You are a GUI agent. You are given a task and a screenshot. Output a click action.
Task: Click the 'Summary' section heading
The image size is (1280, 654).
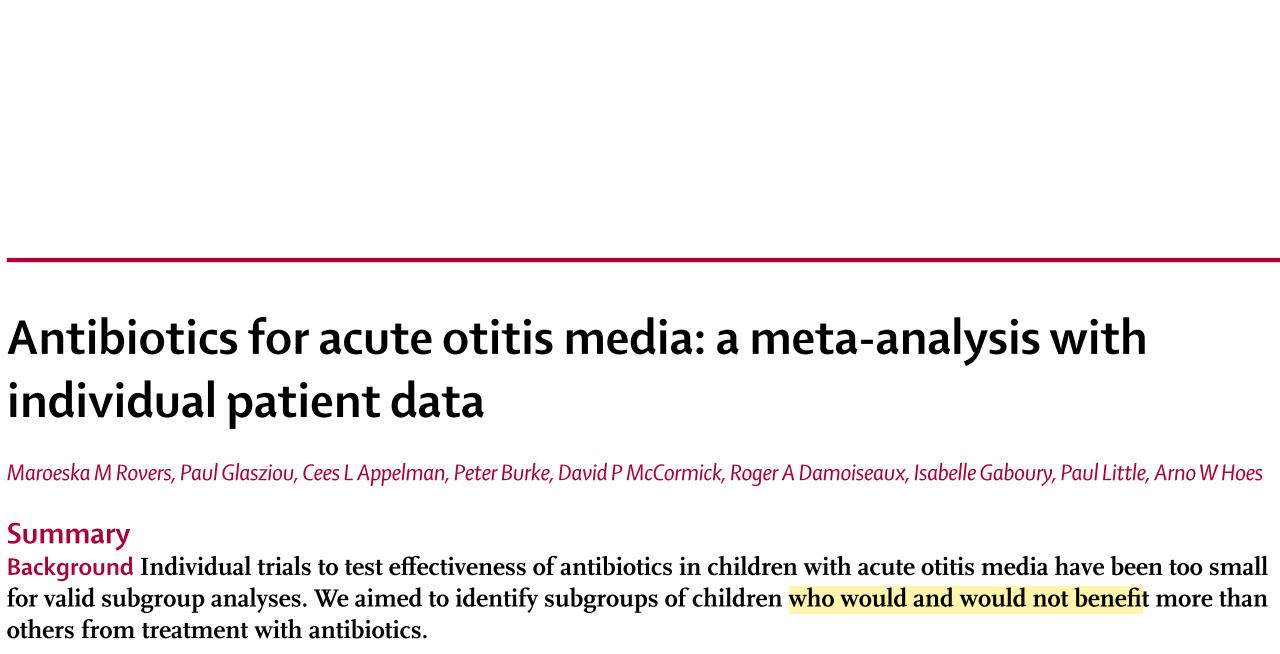(x=68, y=534)
